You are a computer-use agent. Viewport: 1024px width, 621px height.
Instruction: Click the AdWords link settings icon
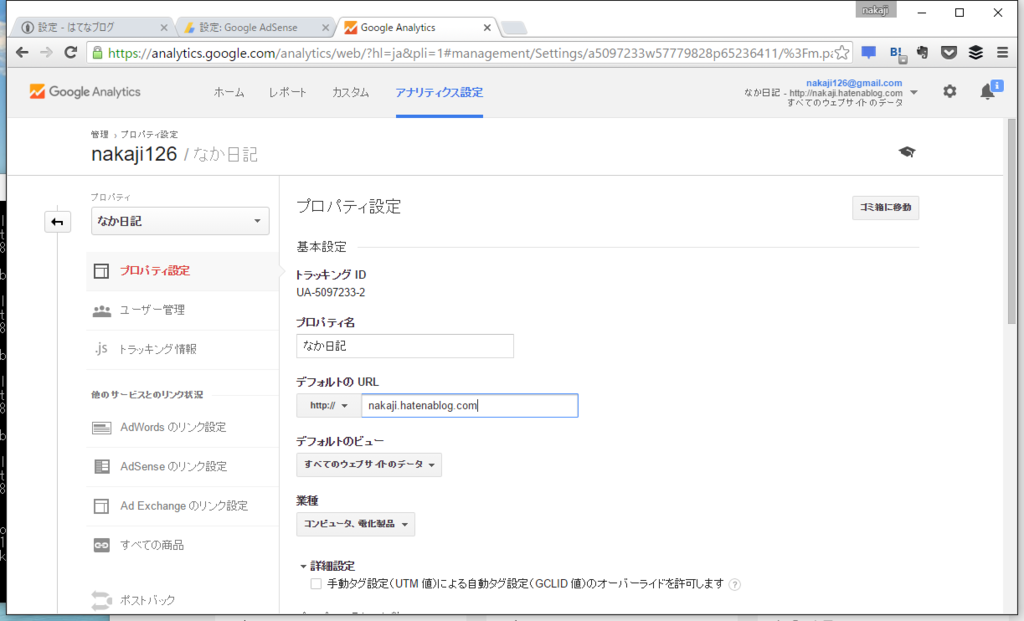101,428
